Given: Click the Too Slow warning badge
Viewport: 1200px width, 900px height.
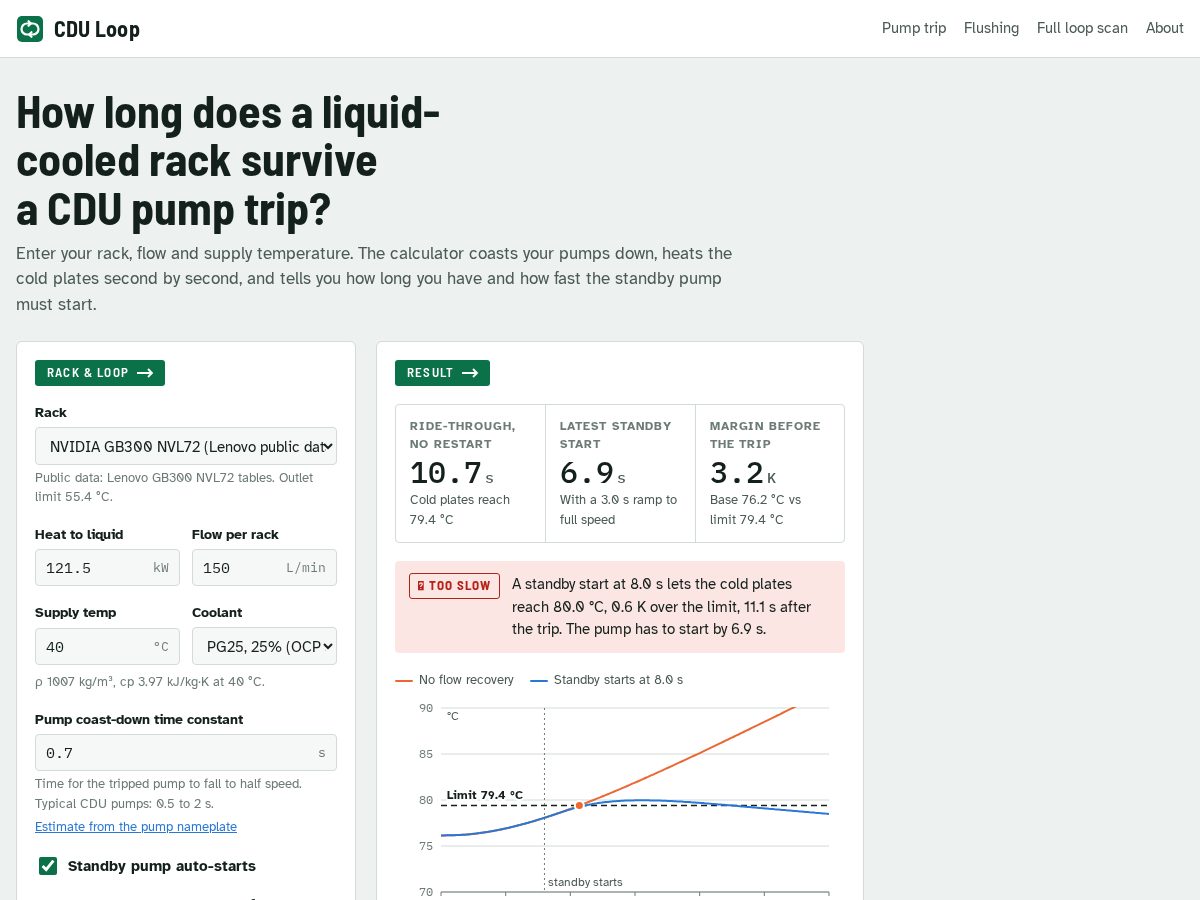Looking at the screenshot, I should pyautogui.click(x=454, y=586).
